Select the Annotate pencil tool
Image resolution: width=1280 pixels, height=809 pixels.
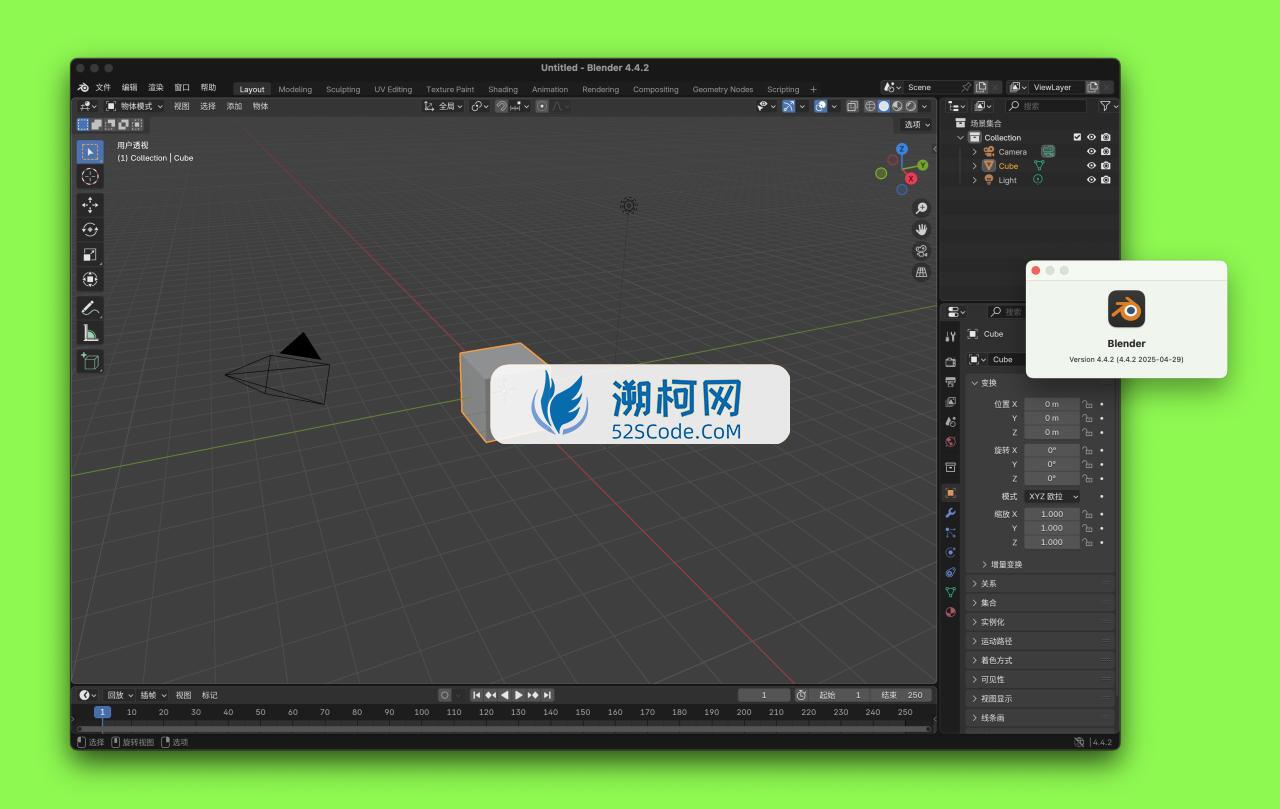tap(90, 308)
